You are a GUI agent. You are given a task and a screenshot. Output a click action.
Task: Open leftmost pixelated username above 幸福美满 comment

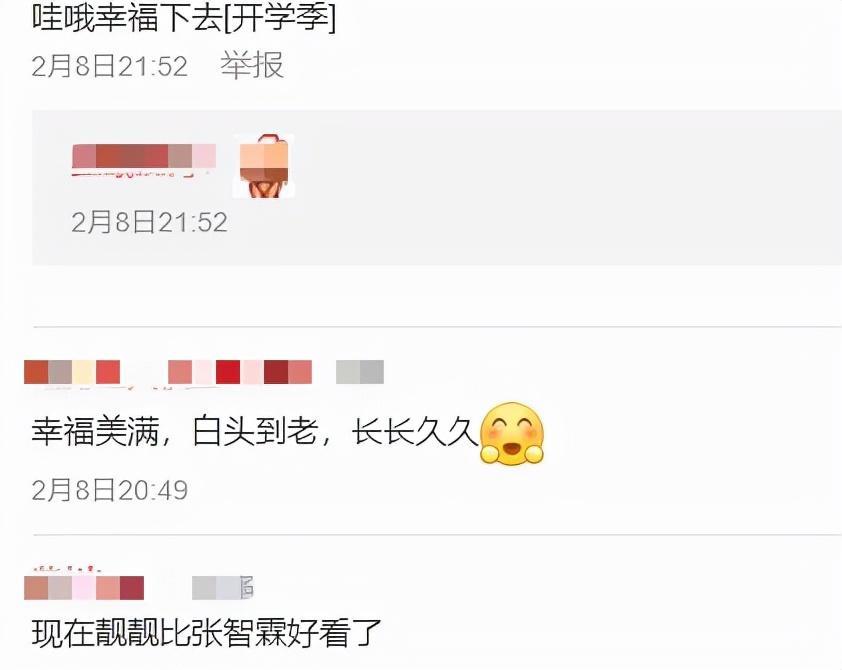point(72,372)
